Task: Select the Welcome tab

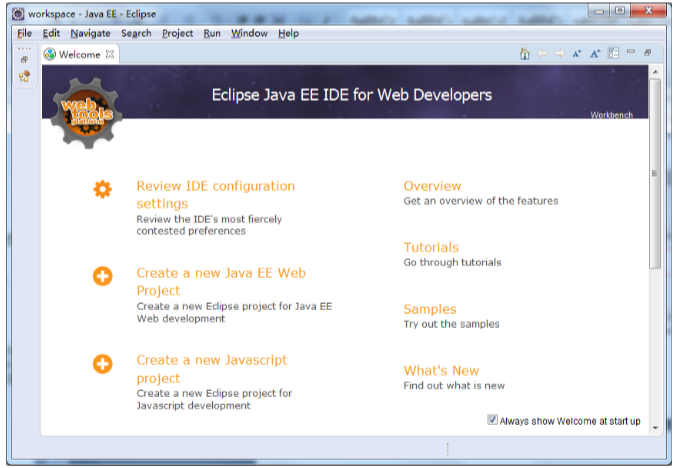Action: (80, 54)
